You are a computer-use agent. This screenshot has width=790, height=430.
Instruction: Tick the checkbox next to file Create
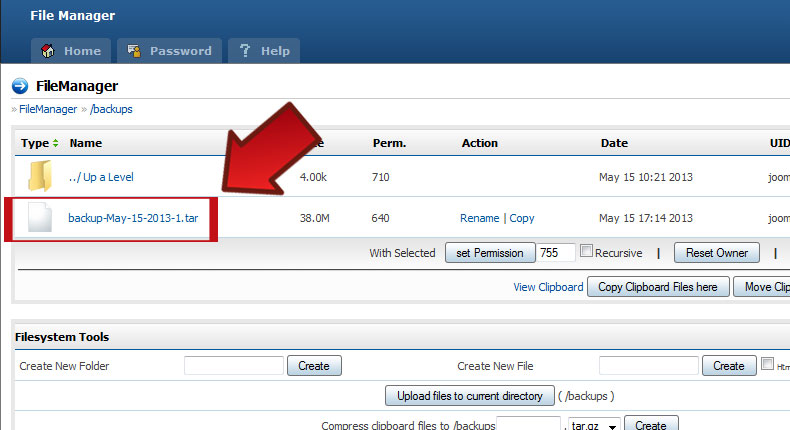coord(767,365)
